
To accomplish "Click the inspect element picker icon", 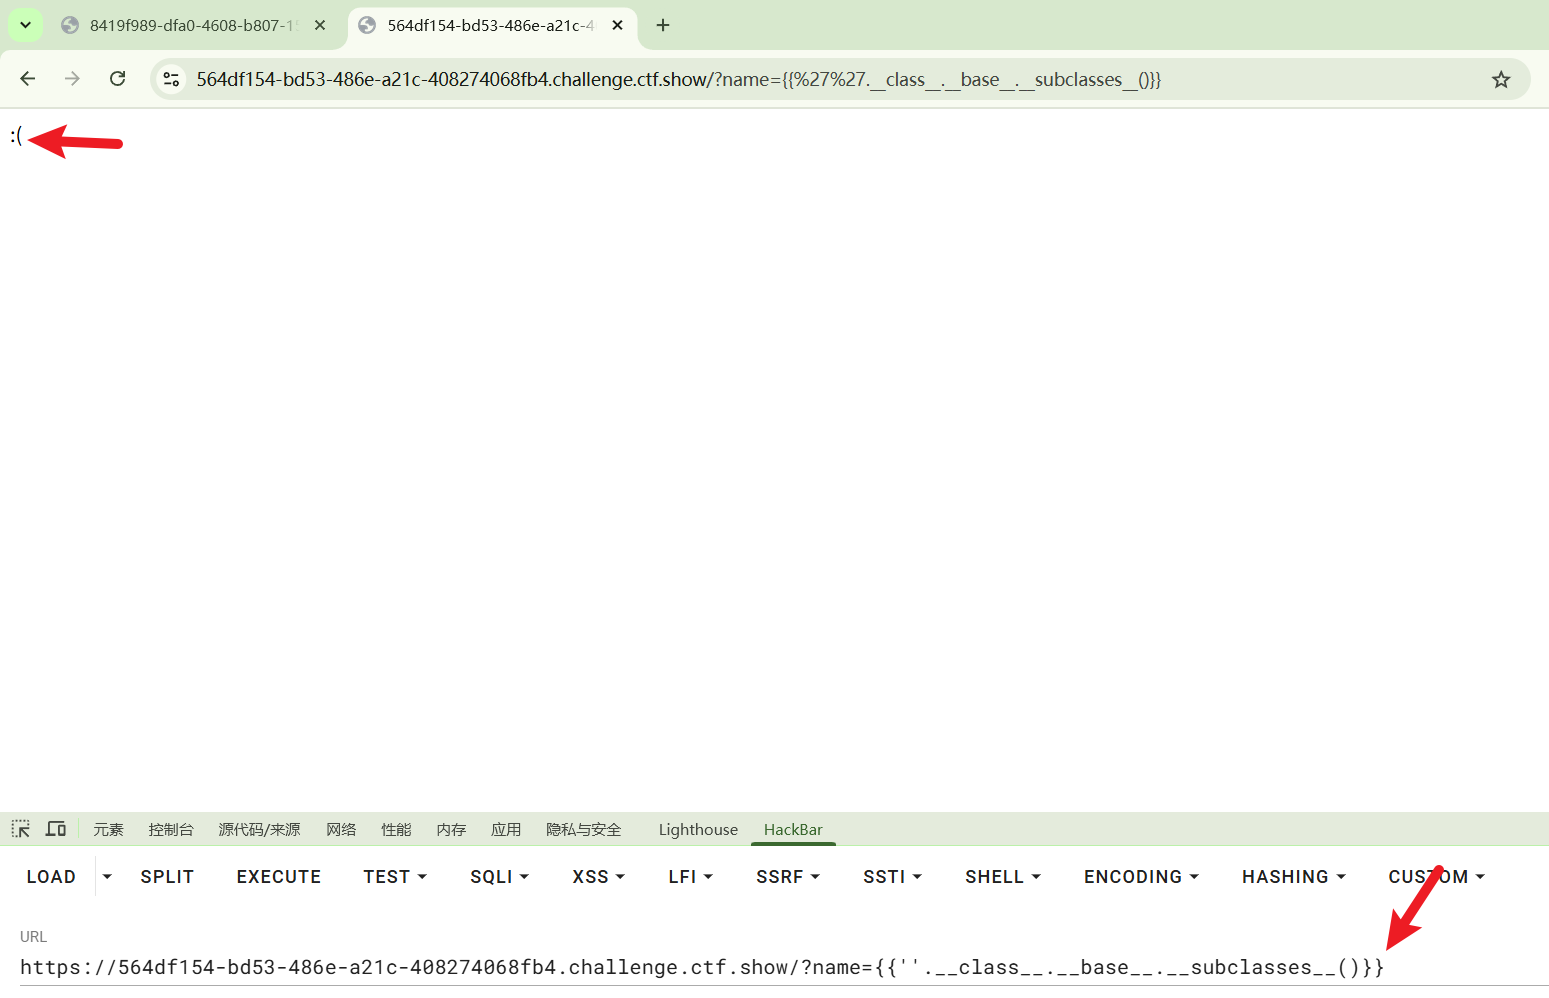I will click(20, 829).
